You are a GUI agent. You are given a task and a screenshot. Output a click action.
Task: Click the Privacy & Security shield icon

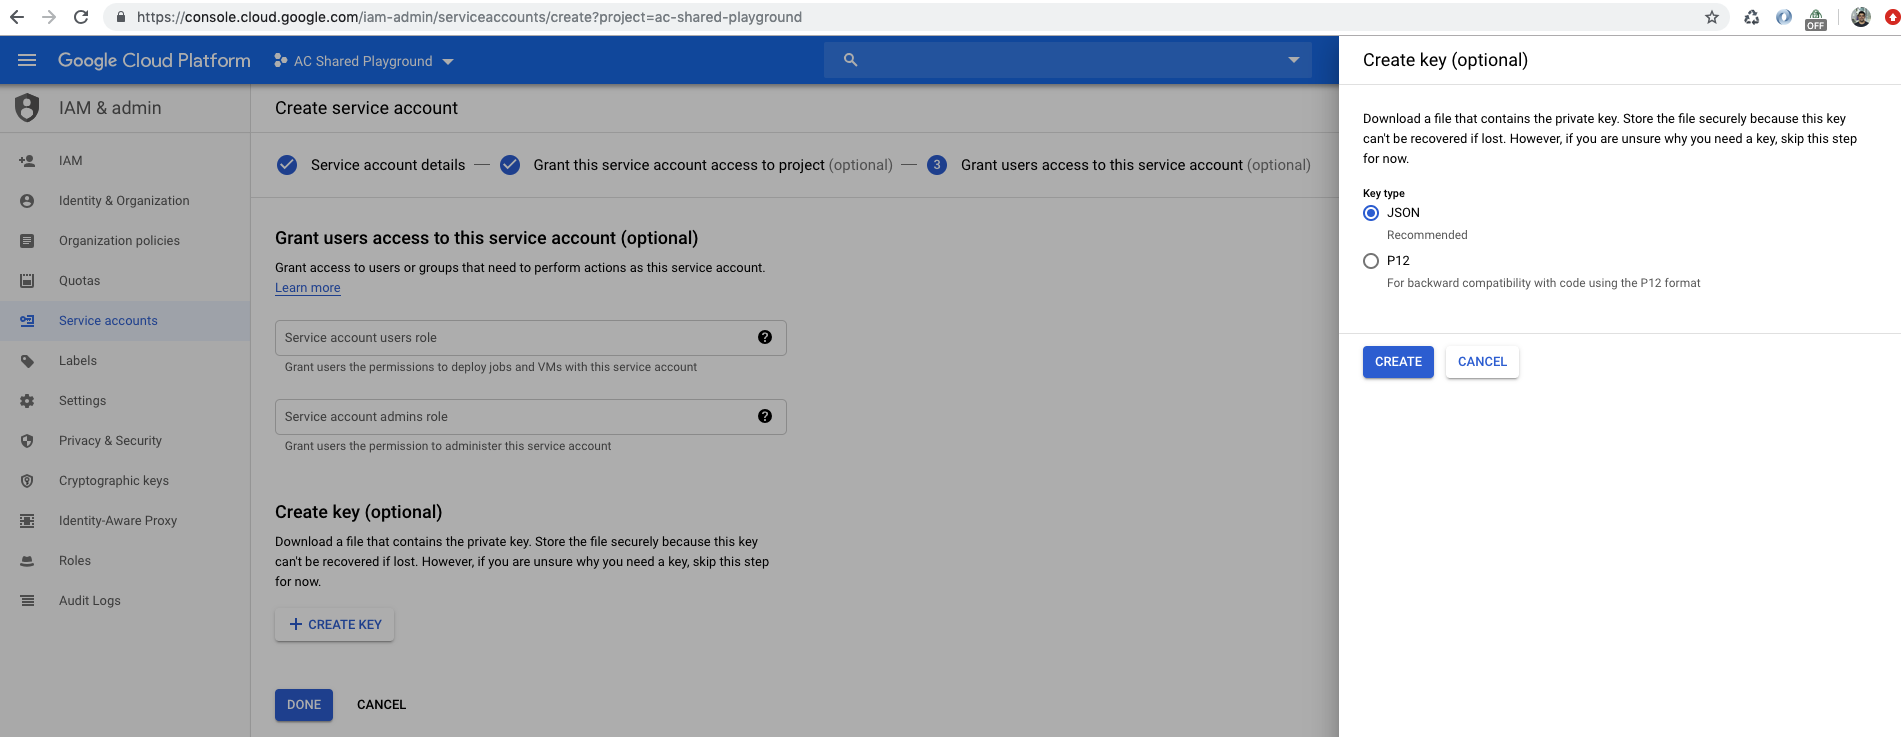pyautogui.click(x=27, y=440)
